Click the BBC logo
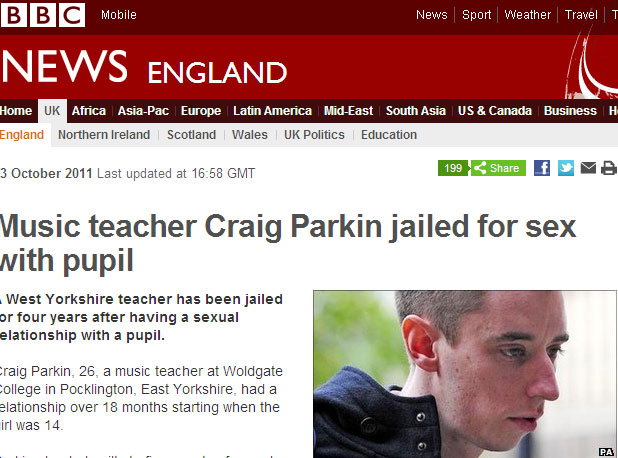Image resolution: width=618 pixels, height=458 pixels. [43, 15]
